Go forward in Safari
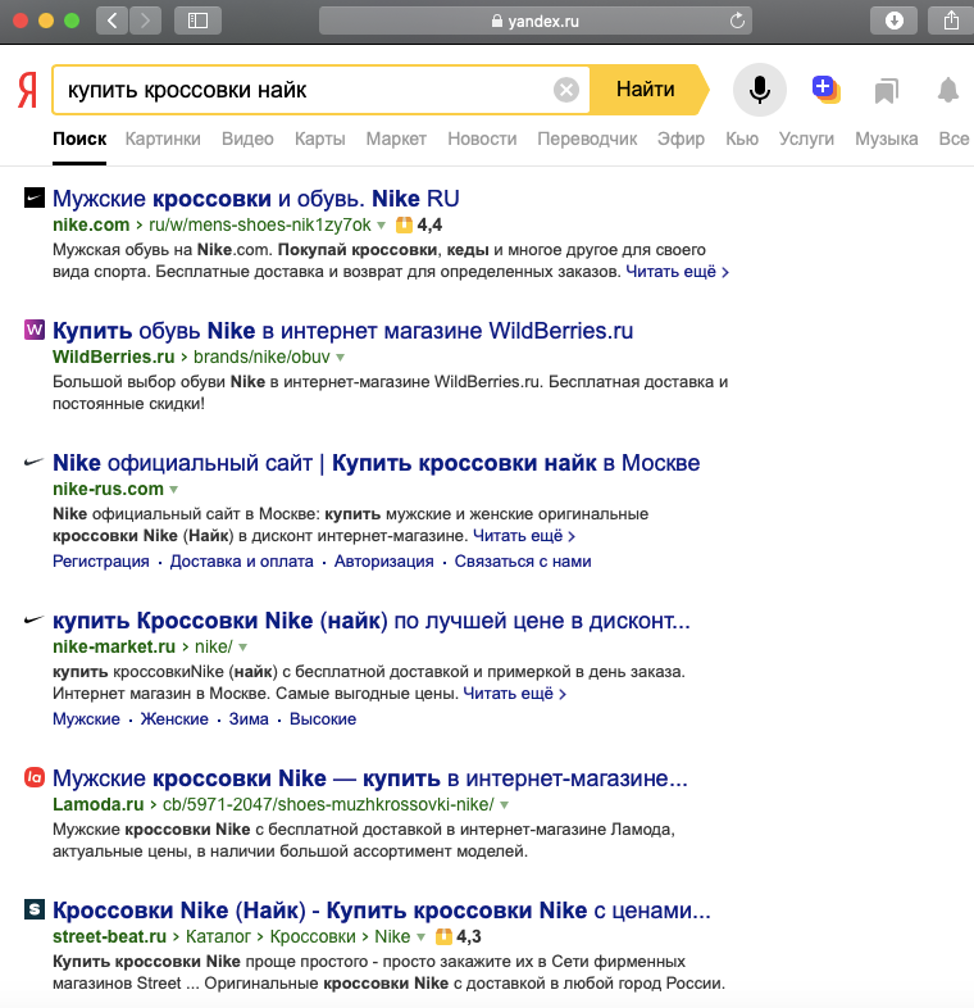974x1008 pixels. (x=145, y=21)
